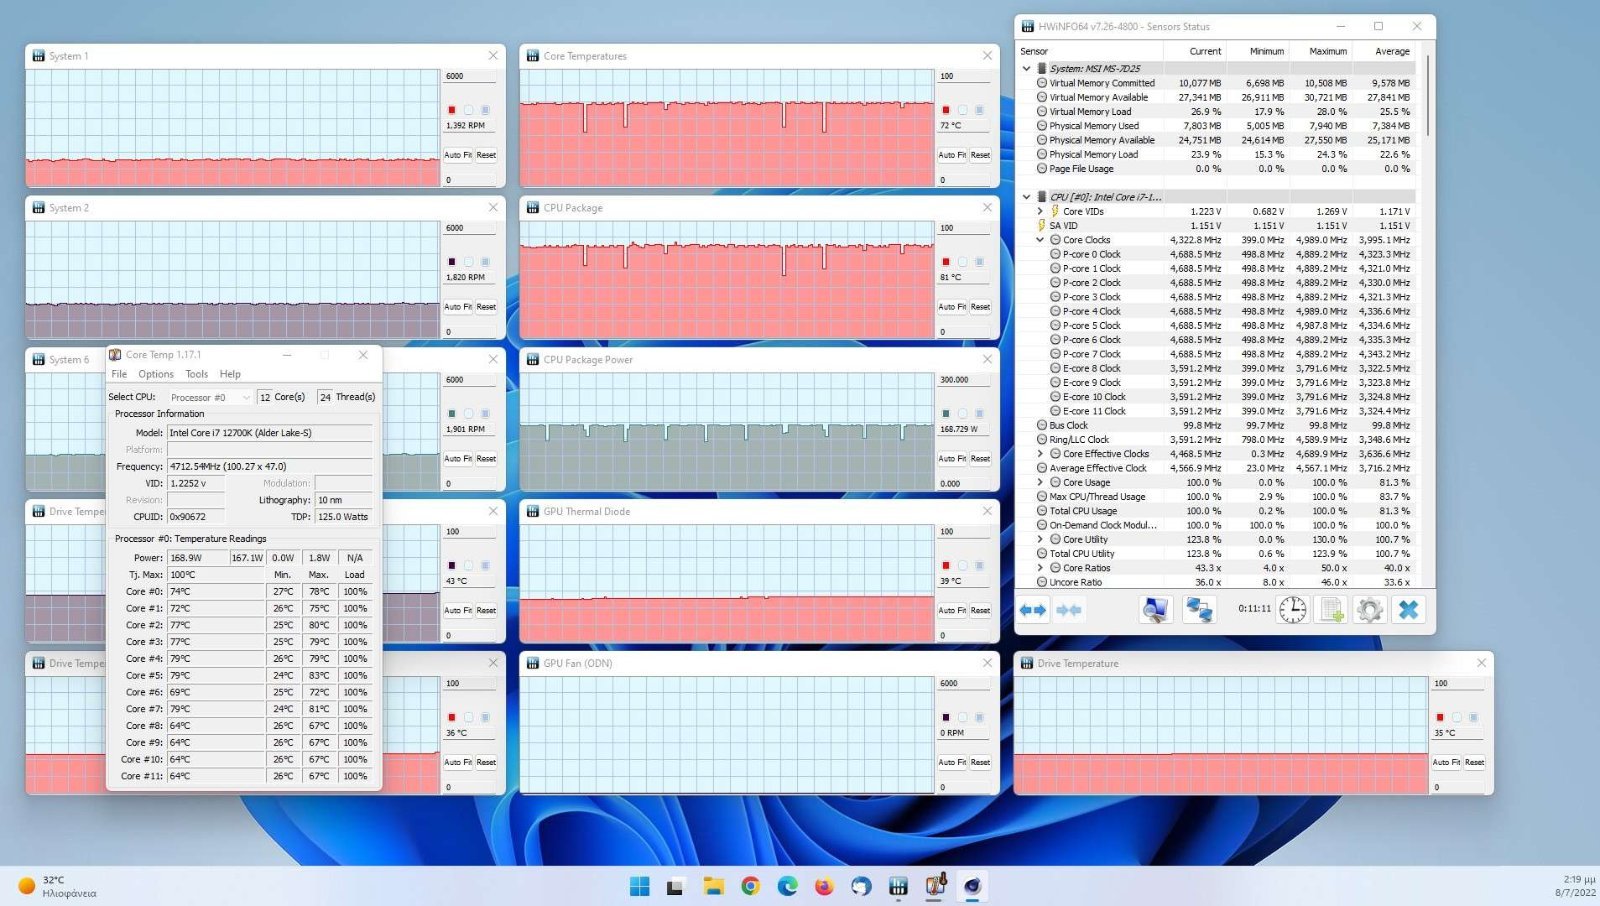Viewport: 1600px width, 906px height.
Task: Open Task View from the taskbar
Action: [x=676, y=886]
